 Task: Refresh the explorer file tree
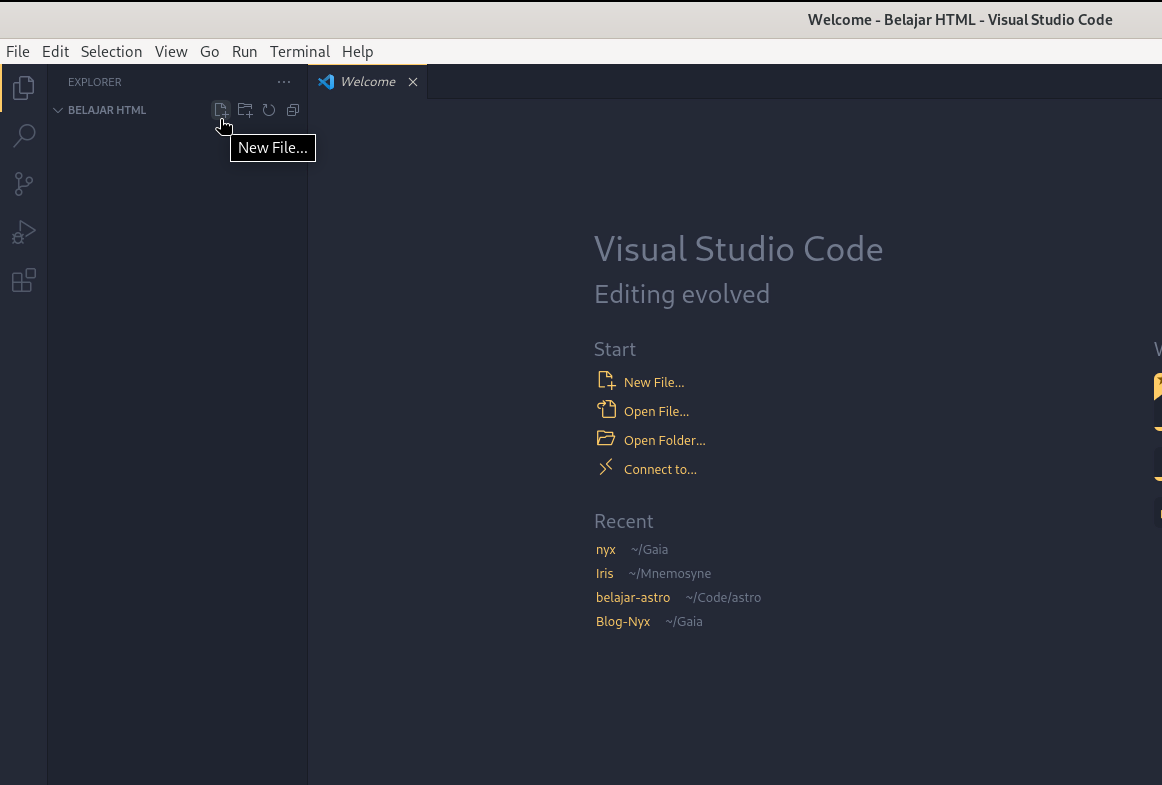(269, 110)
